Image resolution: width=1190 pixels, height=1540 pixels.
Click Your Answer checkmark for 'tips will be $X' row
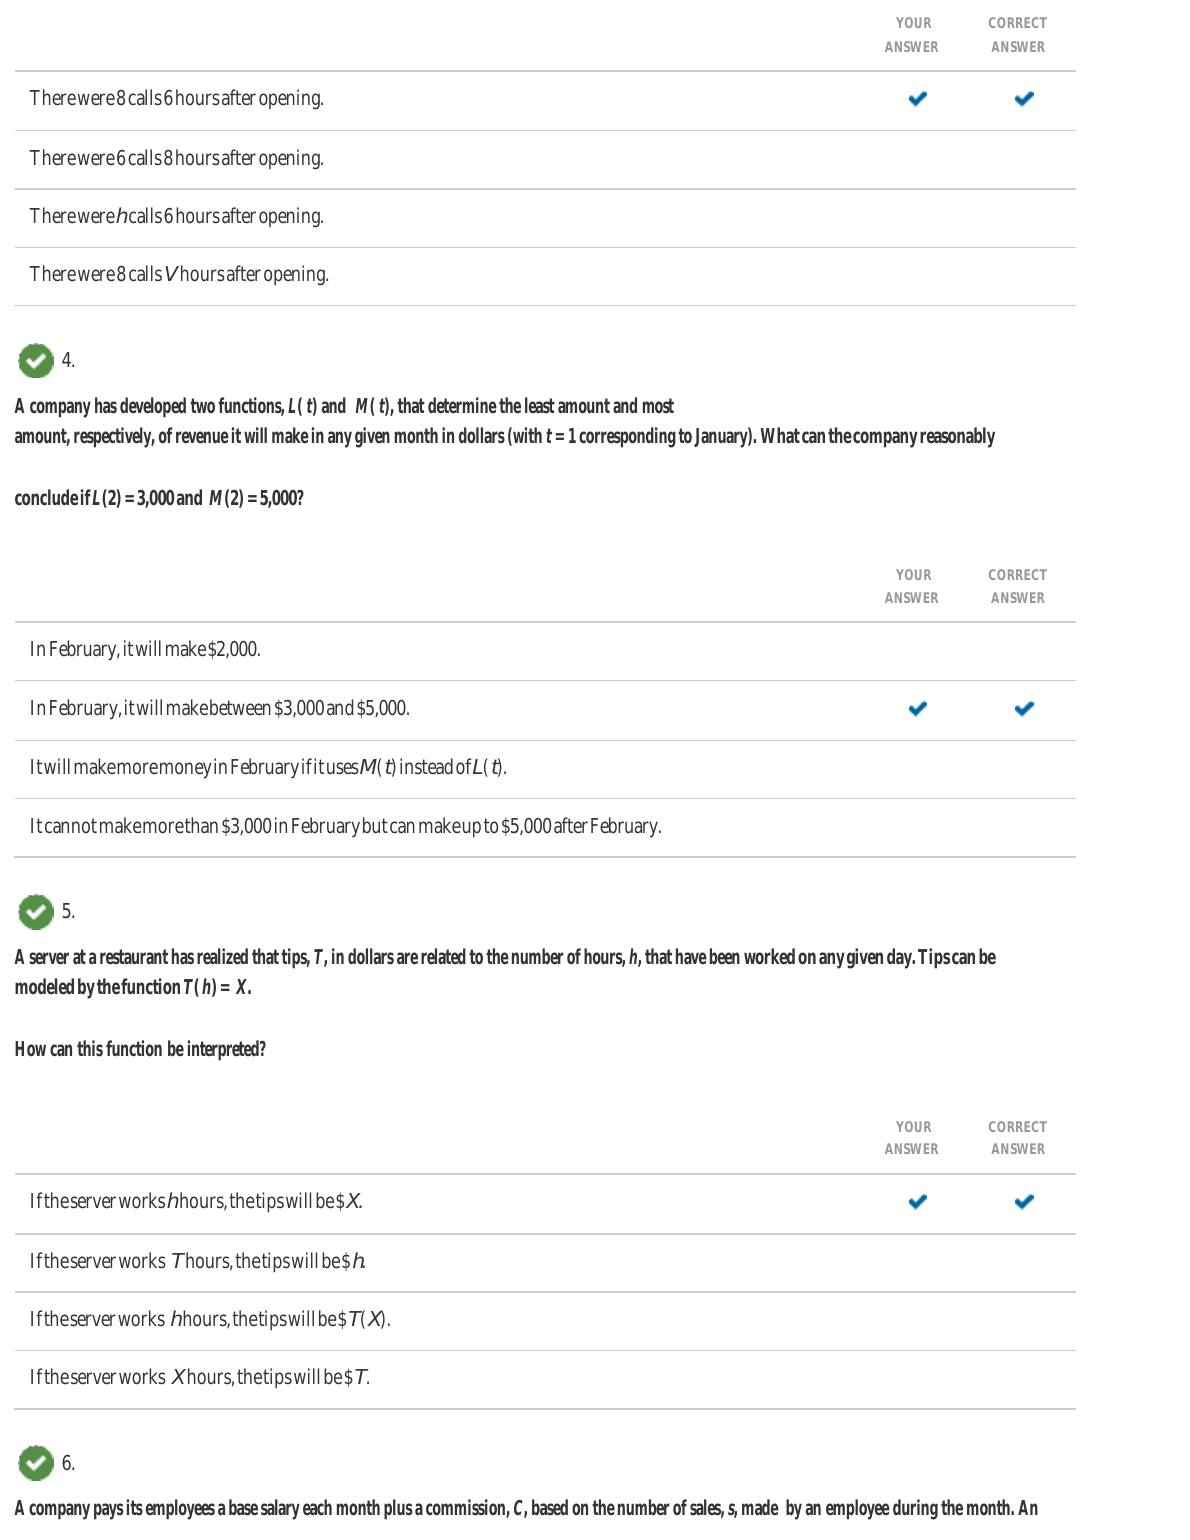pyautogui.click(x=917, y=1202)
